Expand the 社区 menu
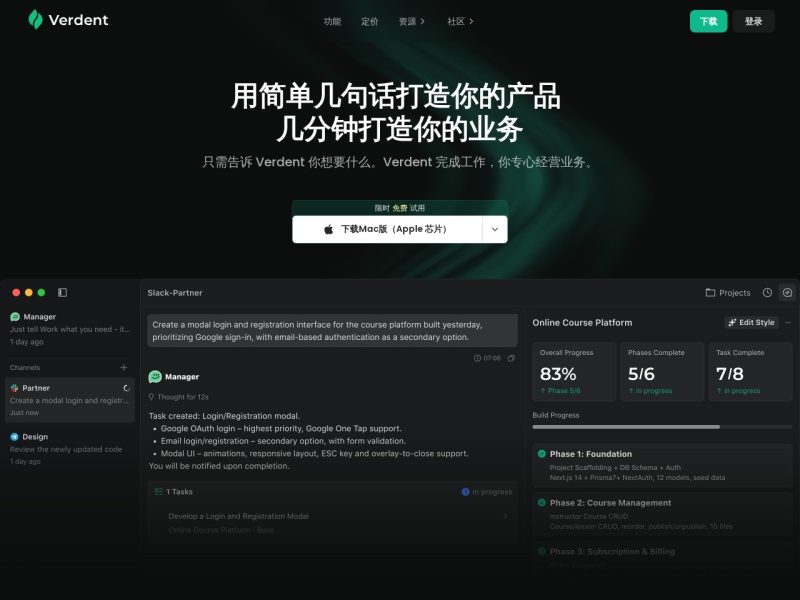 click(x=460, y=21)
